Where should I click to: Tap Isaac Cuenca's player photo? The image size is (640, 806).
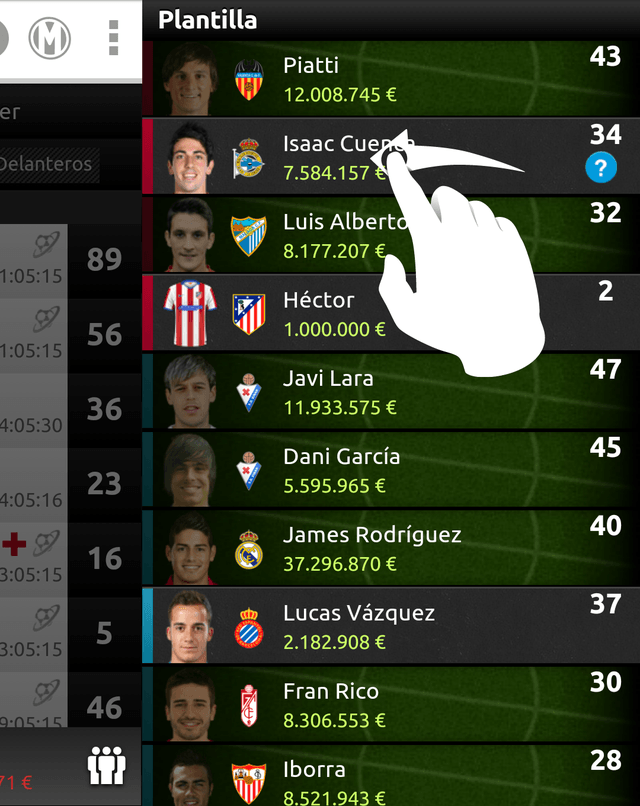pos(190,157)
